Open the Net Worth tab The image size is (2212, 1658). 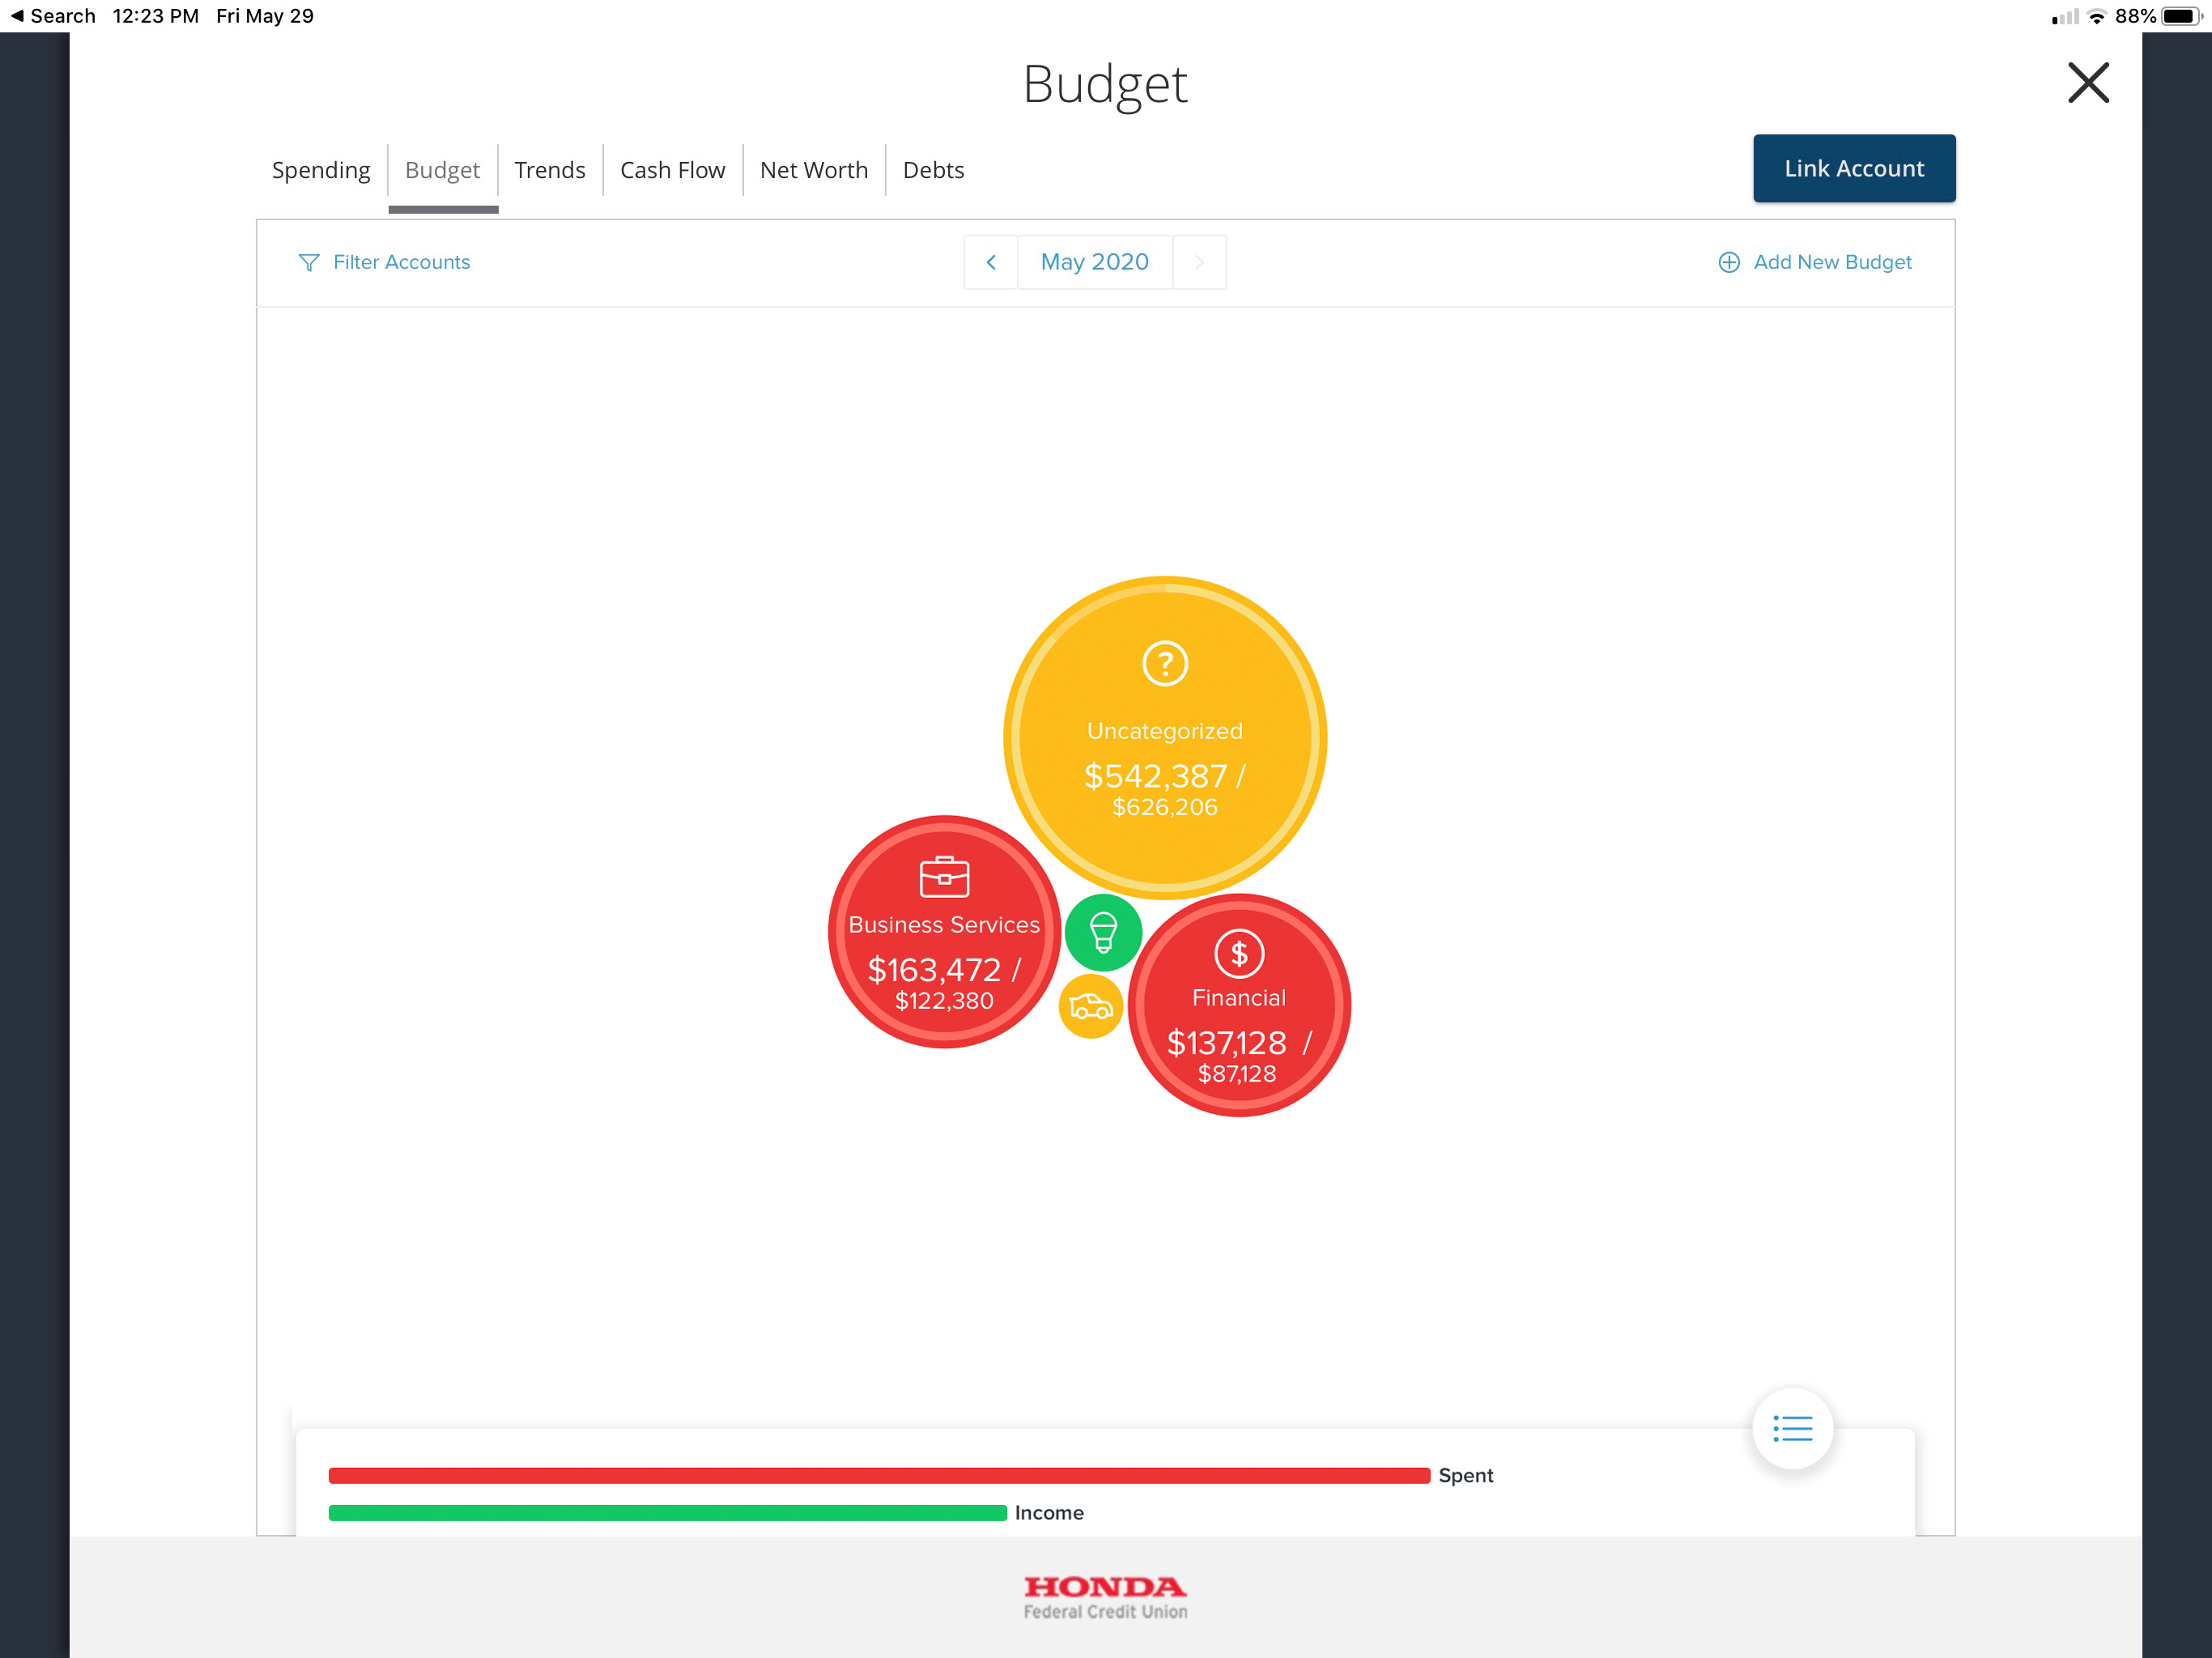(814, 170)
